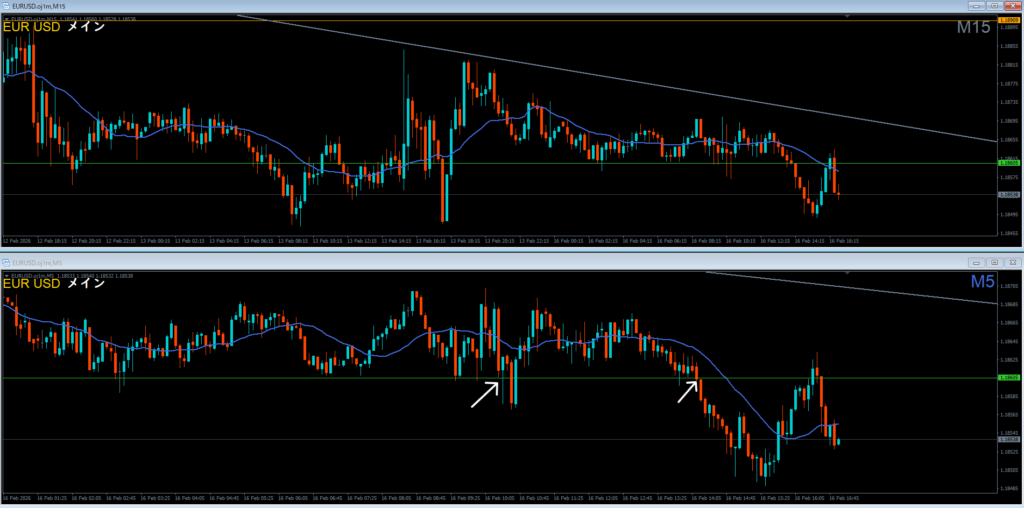Click the 13 Feb 16:15 time label
The image size is (1024, 508).
click(x=432, y=241)
